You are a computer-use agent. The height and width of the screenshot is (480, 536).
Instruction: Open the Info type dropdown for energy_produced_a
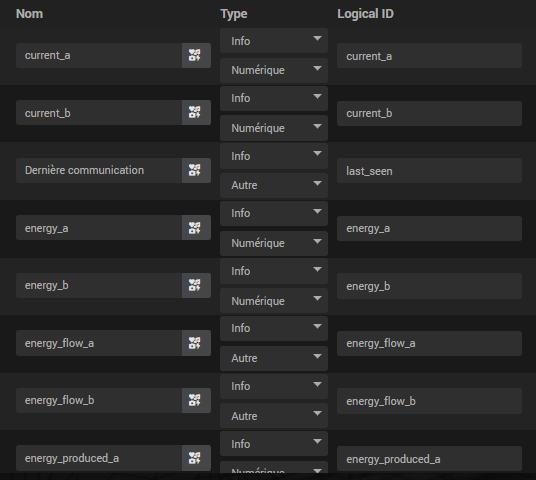click(274, 444)
